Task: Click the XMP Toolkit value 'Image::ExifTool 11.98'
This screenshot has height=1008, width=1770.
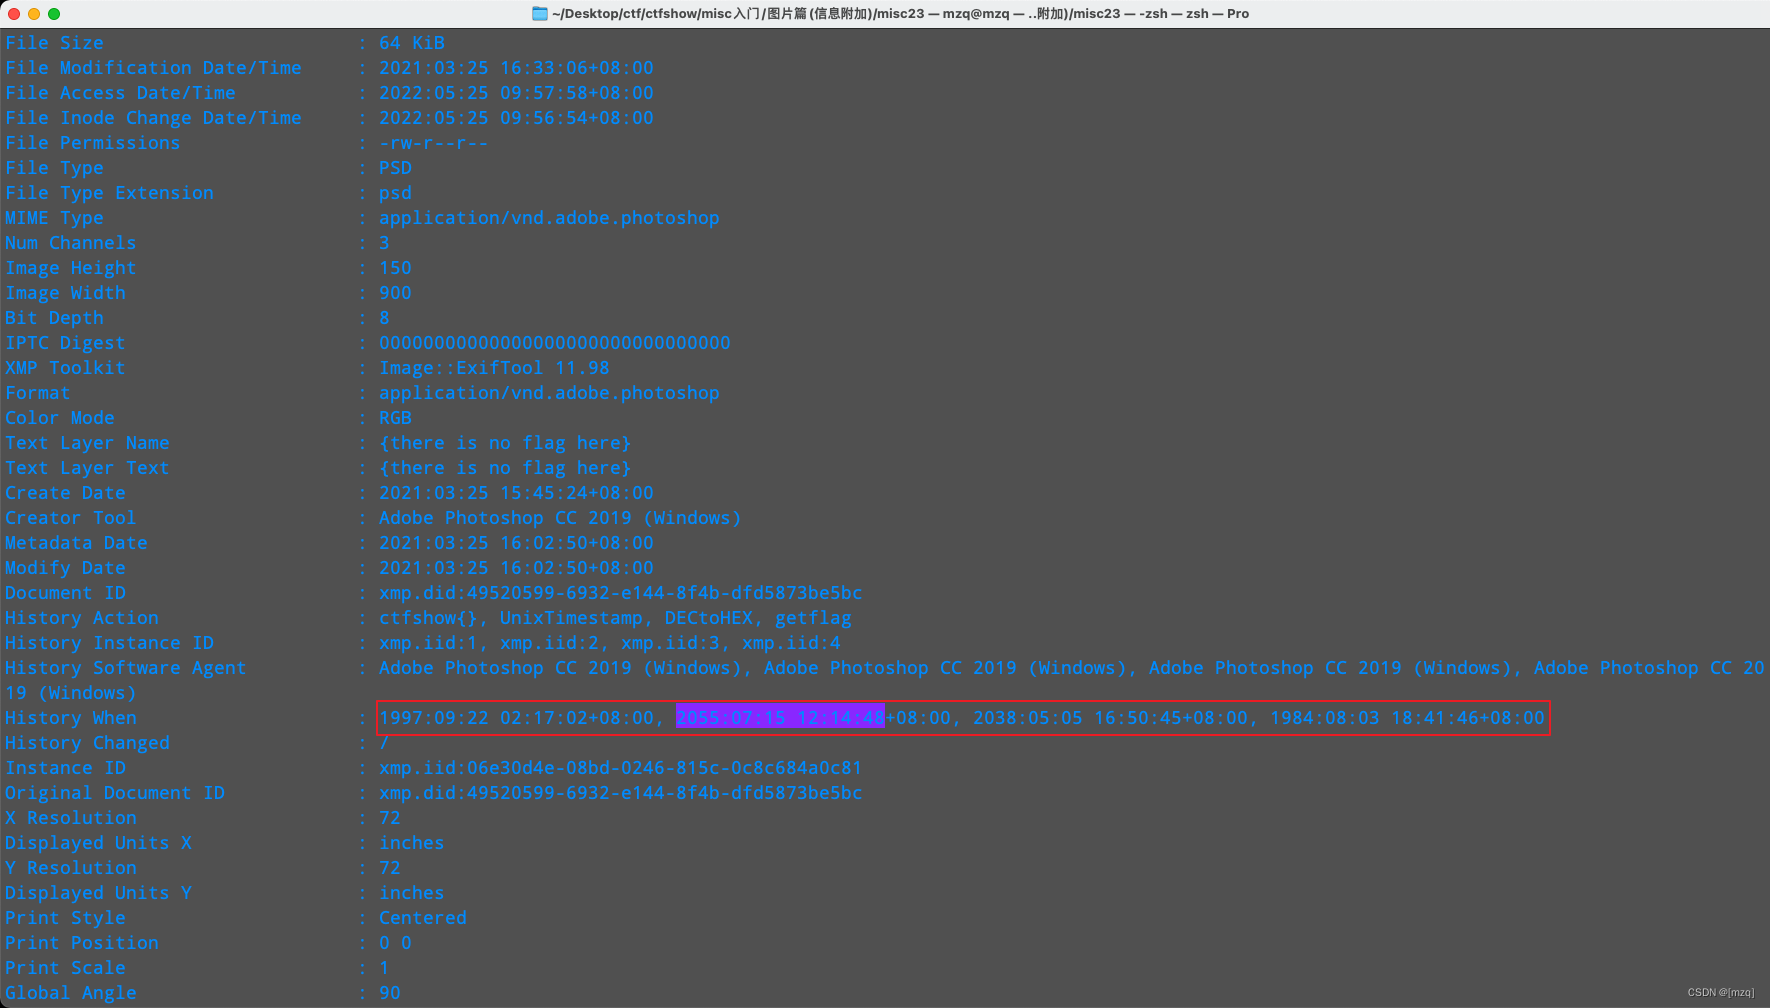Action: [494, 368]
